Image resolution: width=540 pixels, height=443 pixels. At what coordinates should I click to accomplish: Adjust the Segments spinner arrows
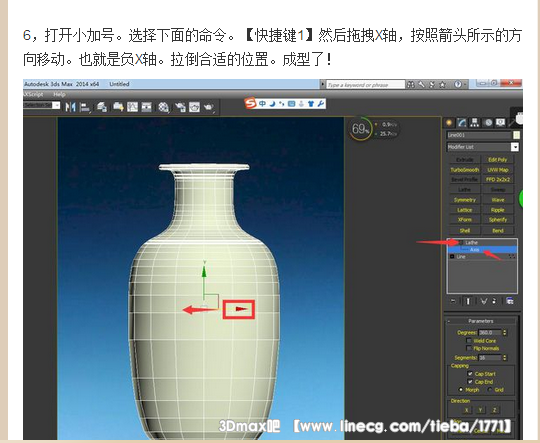click(505, 358)
